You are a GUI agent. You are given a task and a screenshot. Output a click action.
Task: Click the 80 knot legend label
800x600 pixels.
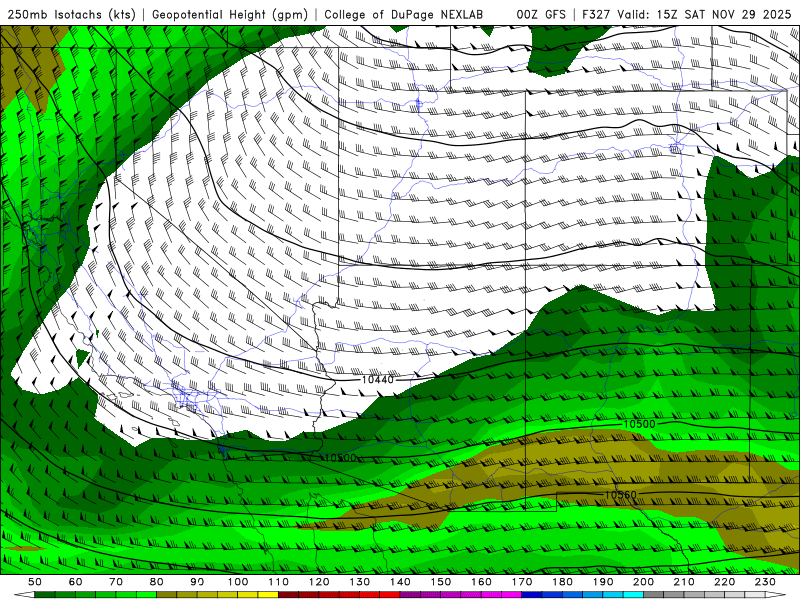[x=157, y=582]
